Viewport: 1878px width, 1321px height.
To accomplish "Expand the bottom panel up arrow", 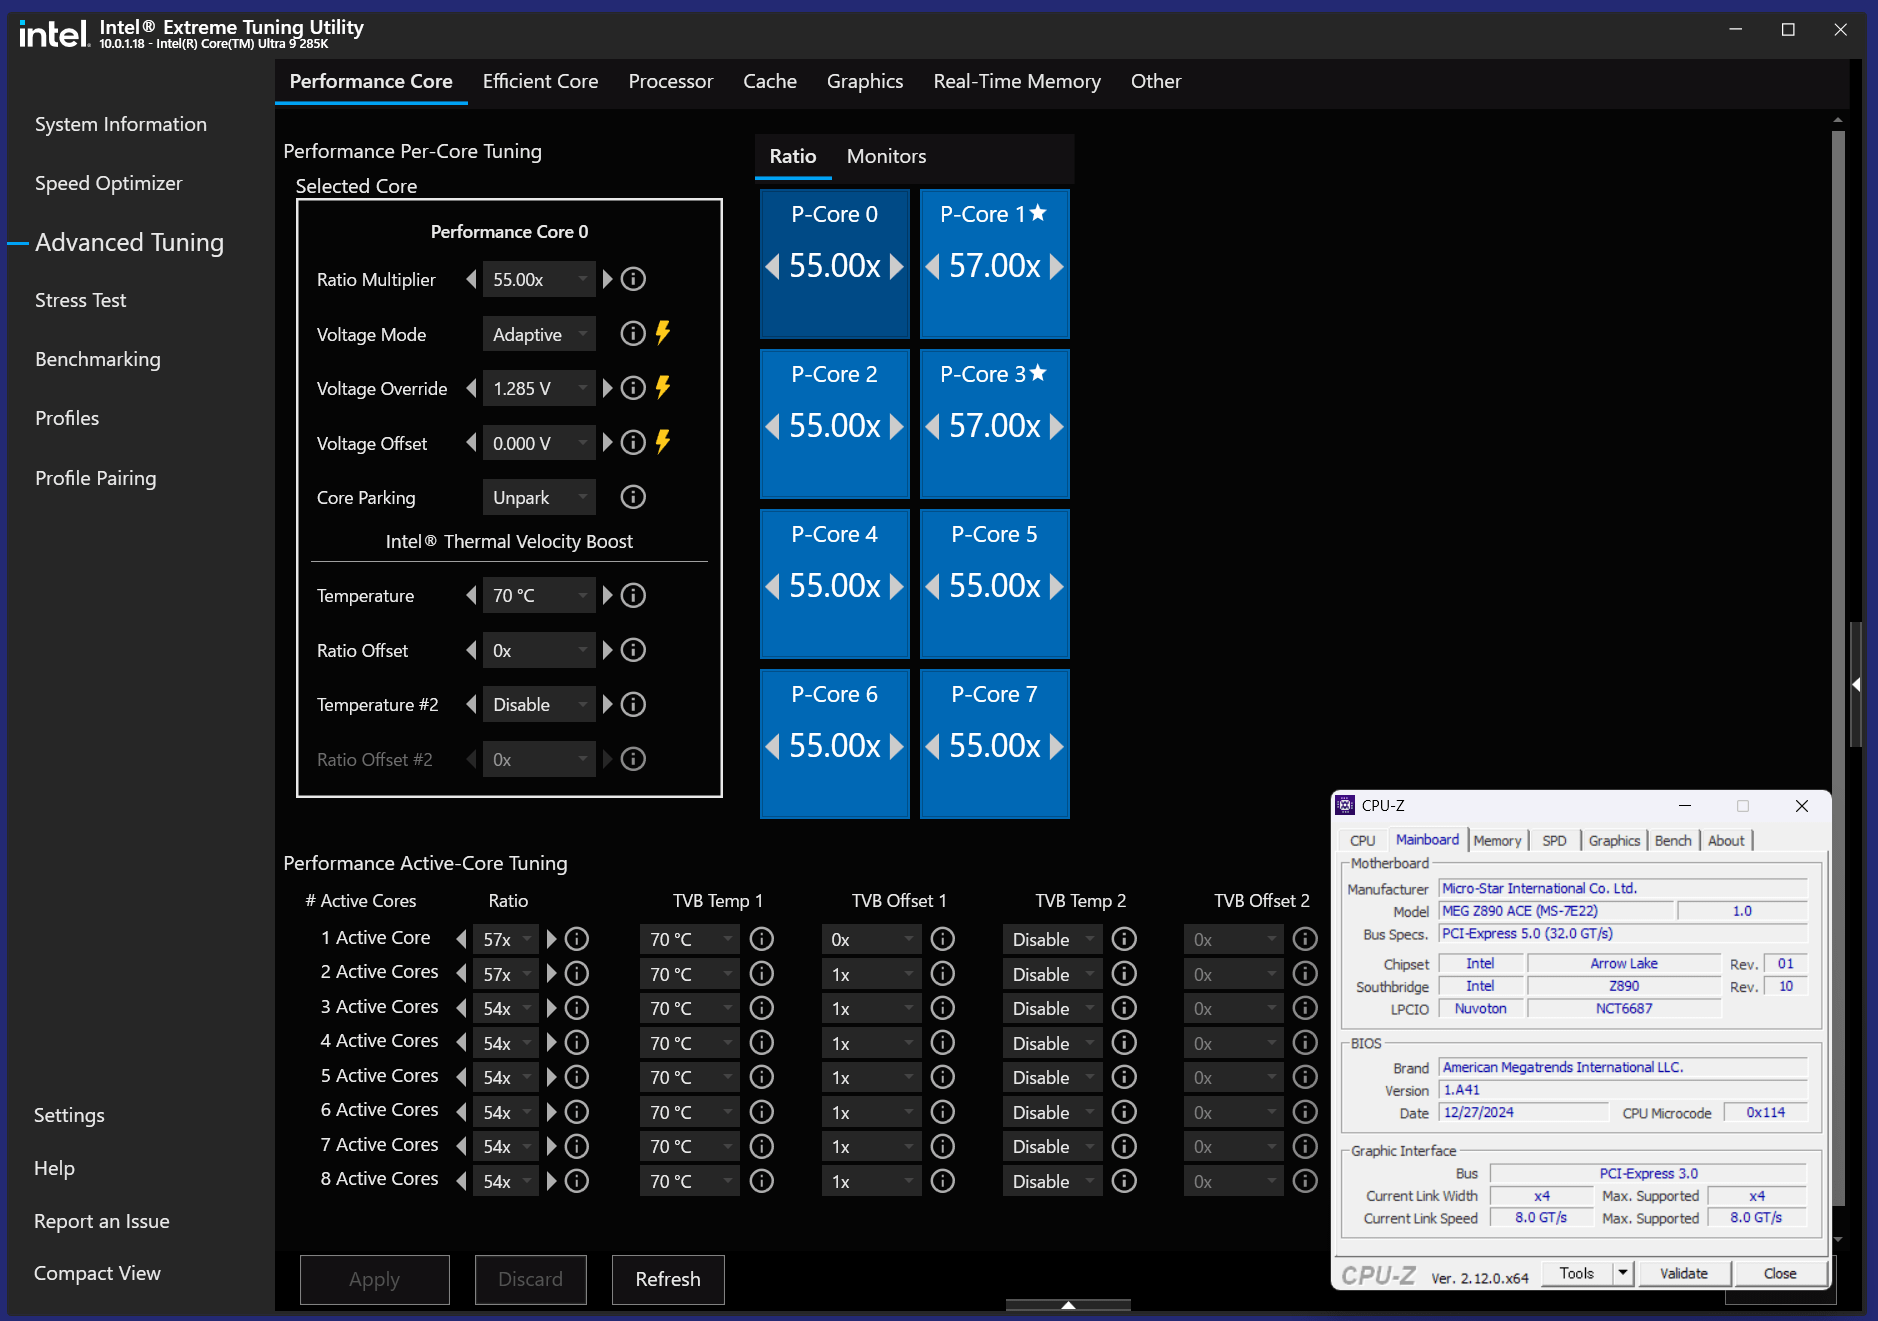I will (1068, 1305).
